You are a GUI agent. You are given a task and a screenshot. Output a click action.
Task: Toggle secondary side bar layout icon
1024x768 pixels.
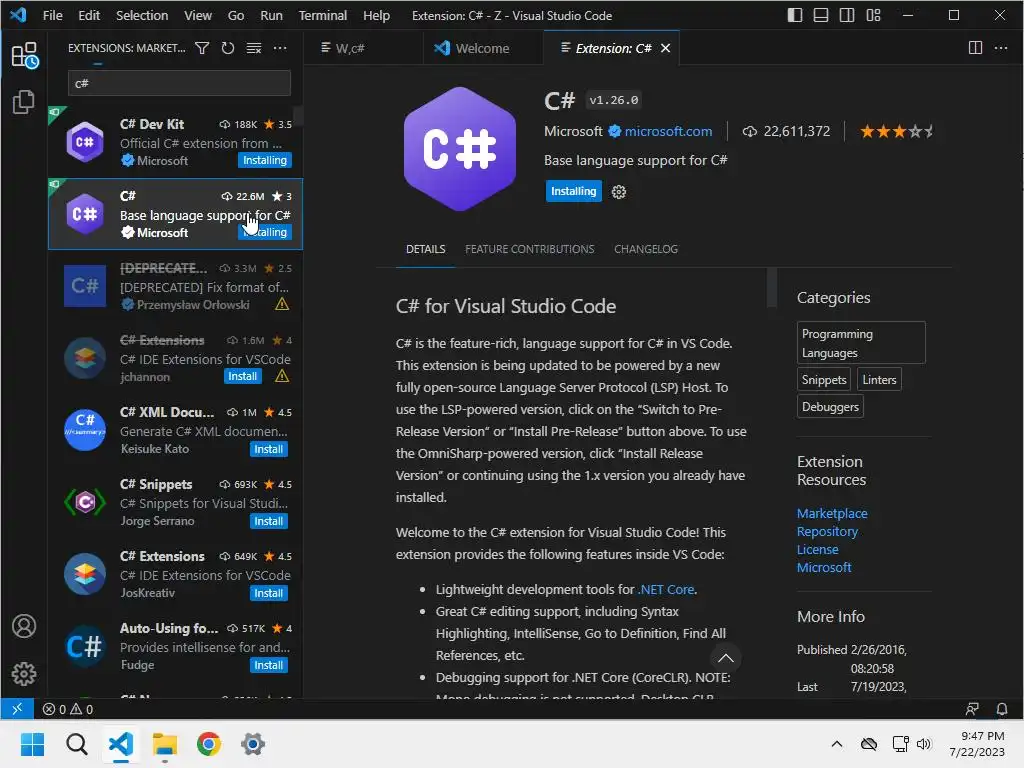click(847, 15)
